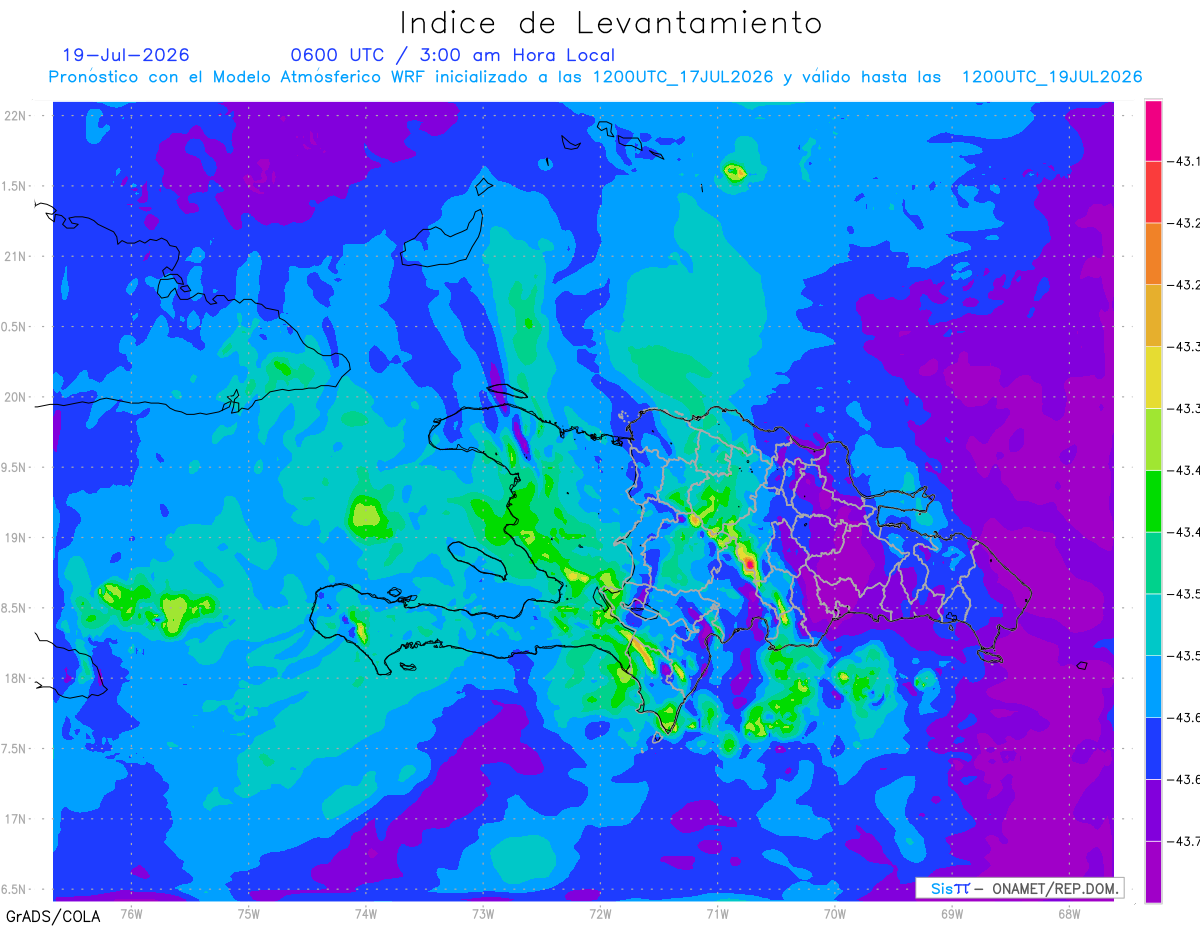Viewport: 1200px width, 927px height.
Task: Click the '0.5N' latitude tick label
Action: click(x=15, y=327)
